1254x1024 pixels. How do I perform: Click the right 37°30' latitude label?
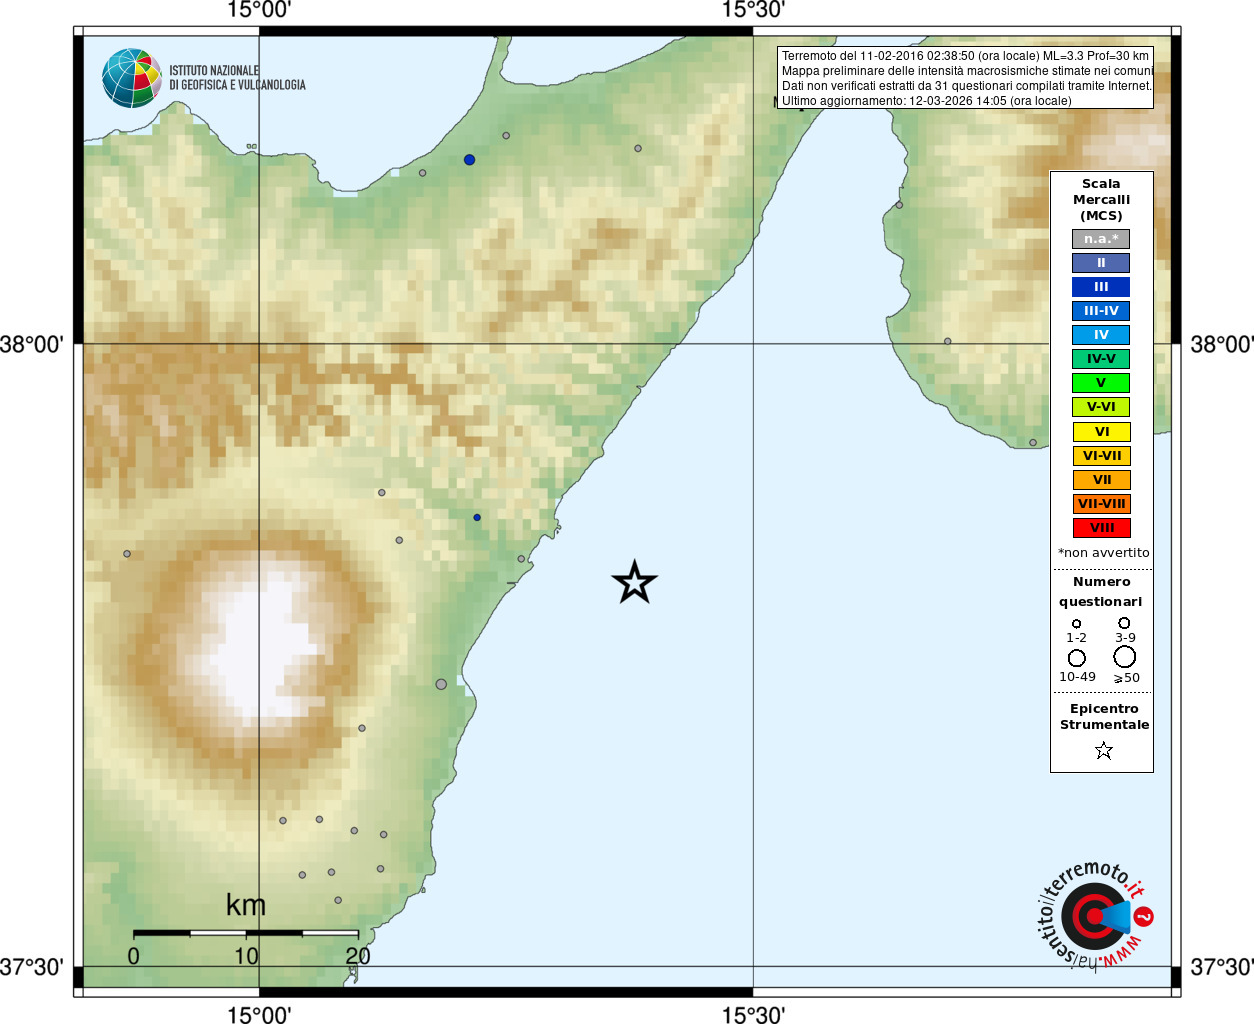coord(1222,967)
